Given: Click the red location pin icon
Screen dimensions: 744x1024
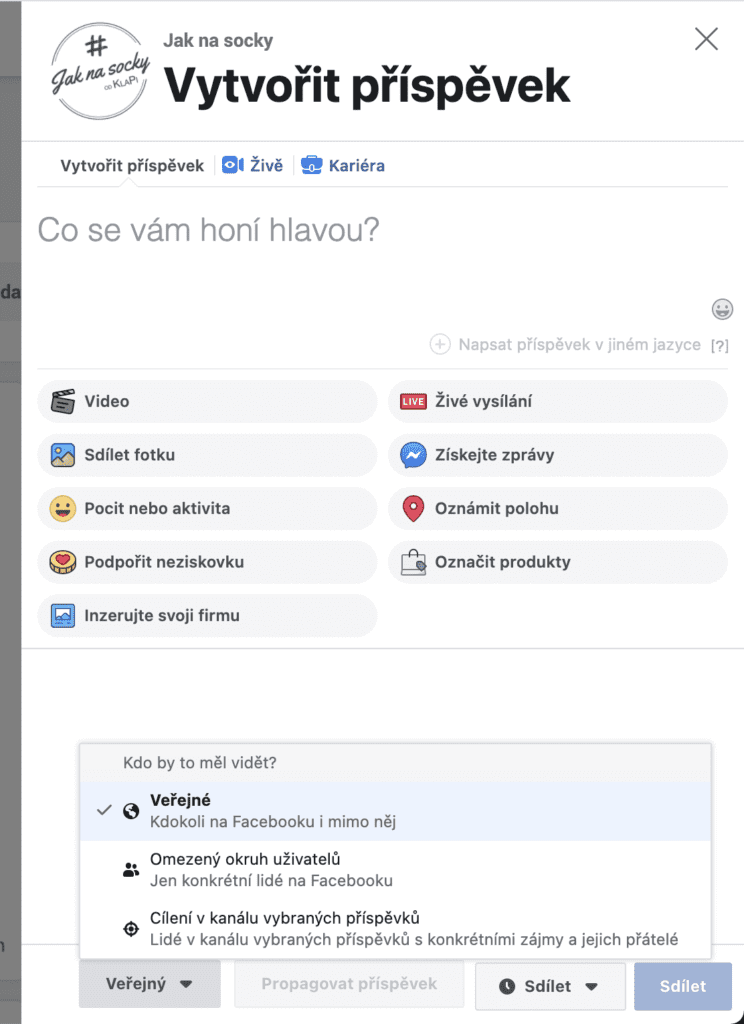Looking at the screenshot, I should (x=413, y=509).
